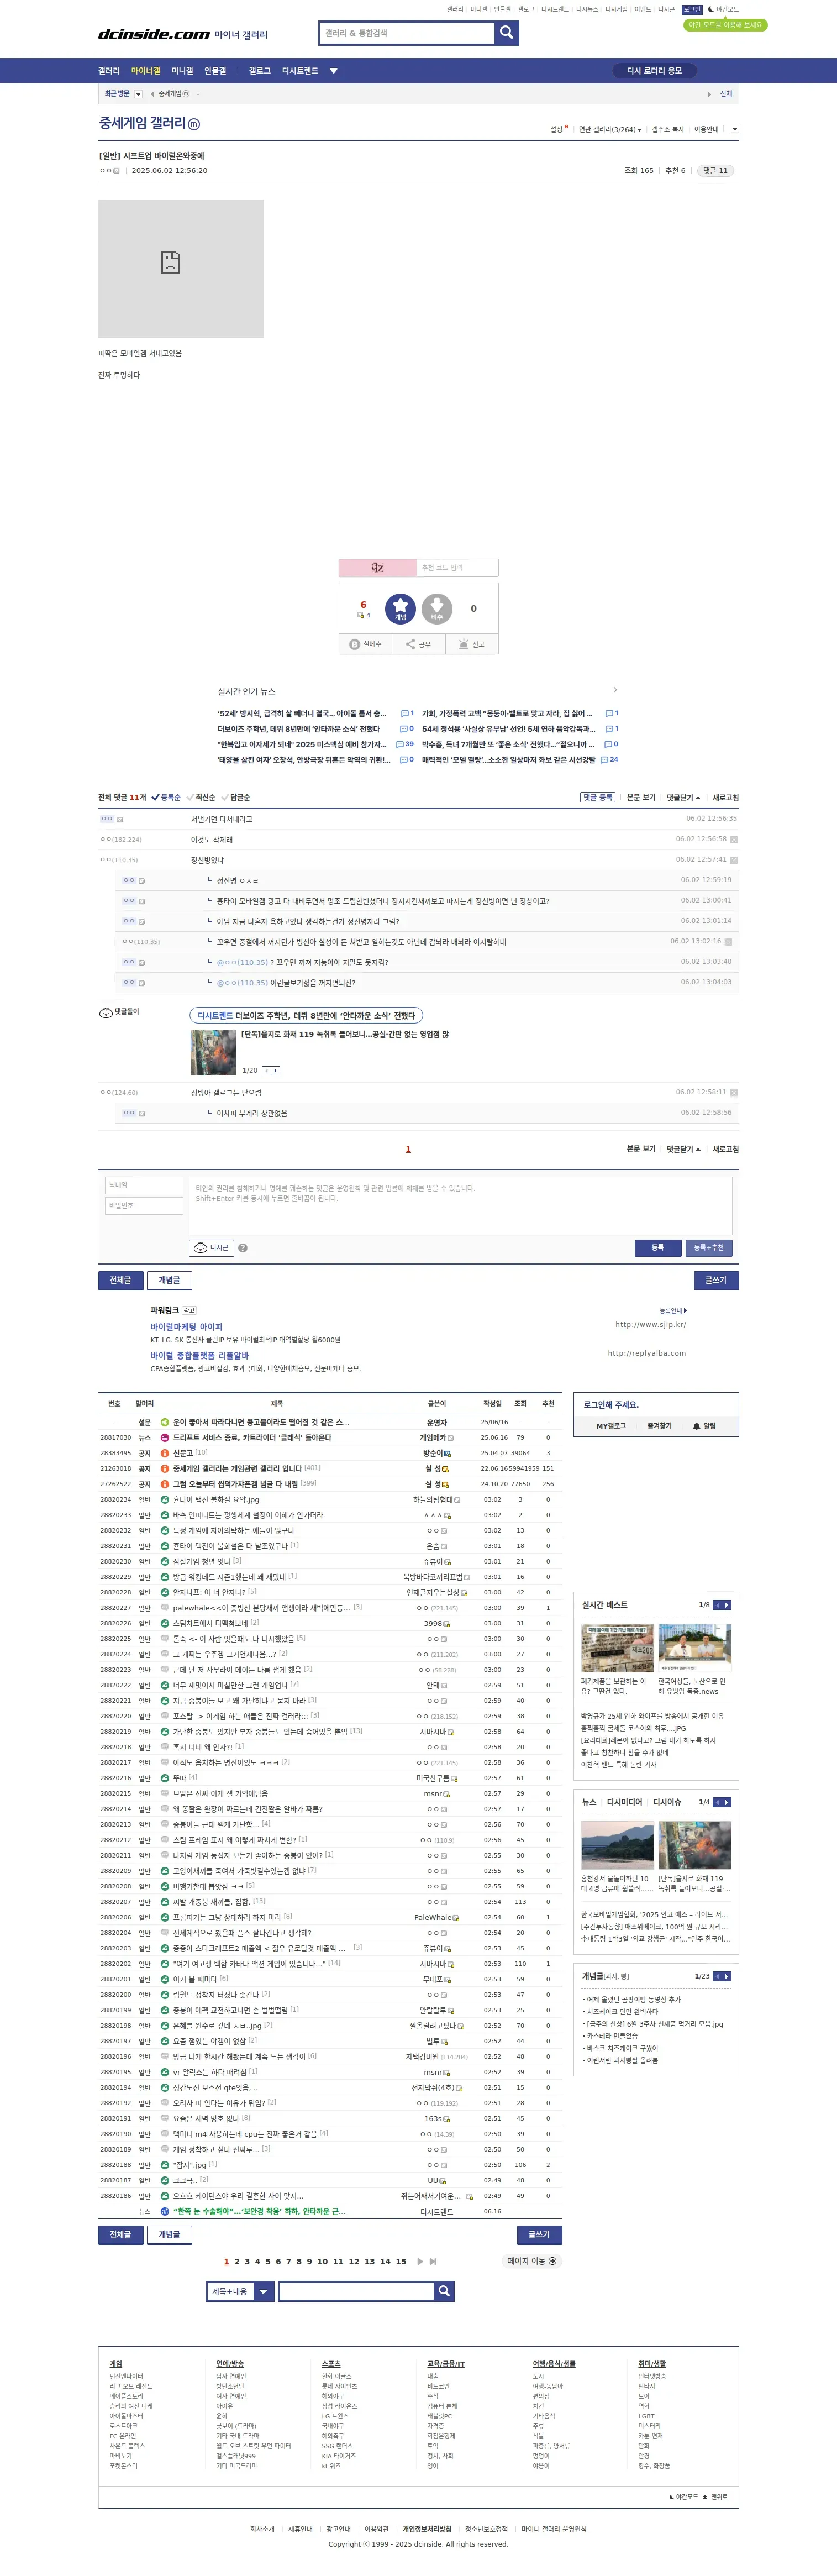
Task: Open 디시트렌드 in the navigation bar
Action: 300,71
